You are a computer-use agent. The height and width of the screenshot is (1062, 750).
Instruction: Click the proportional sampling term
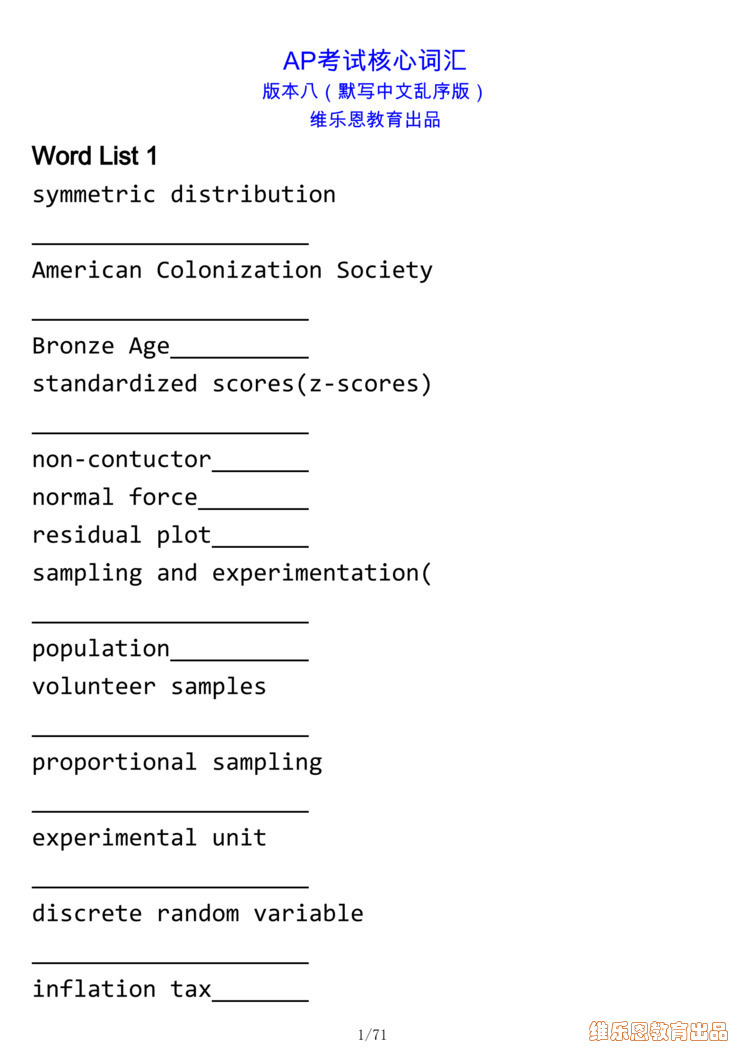point(177,763)
